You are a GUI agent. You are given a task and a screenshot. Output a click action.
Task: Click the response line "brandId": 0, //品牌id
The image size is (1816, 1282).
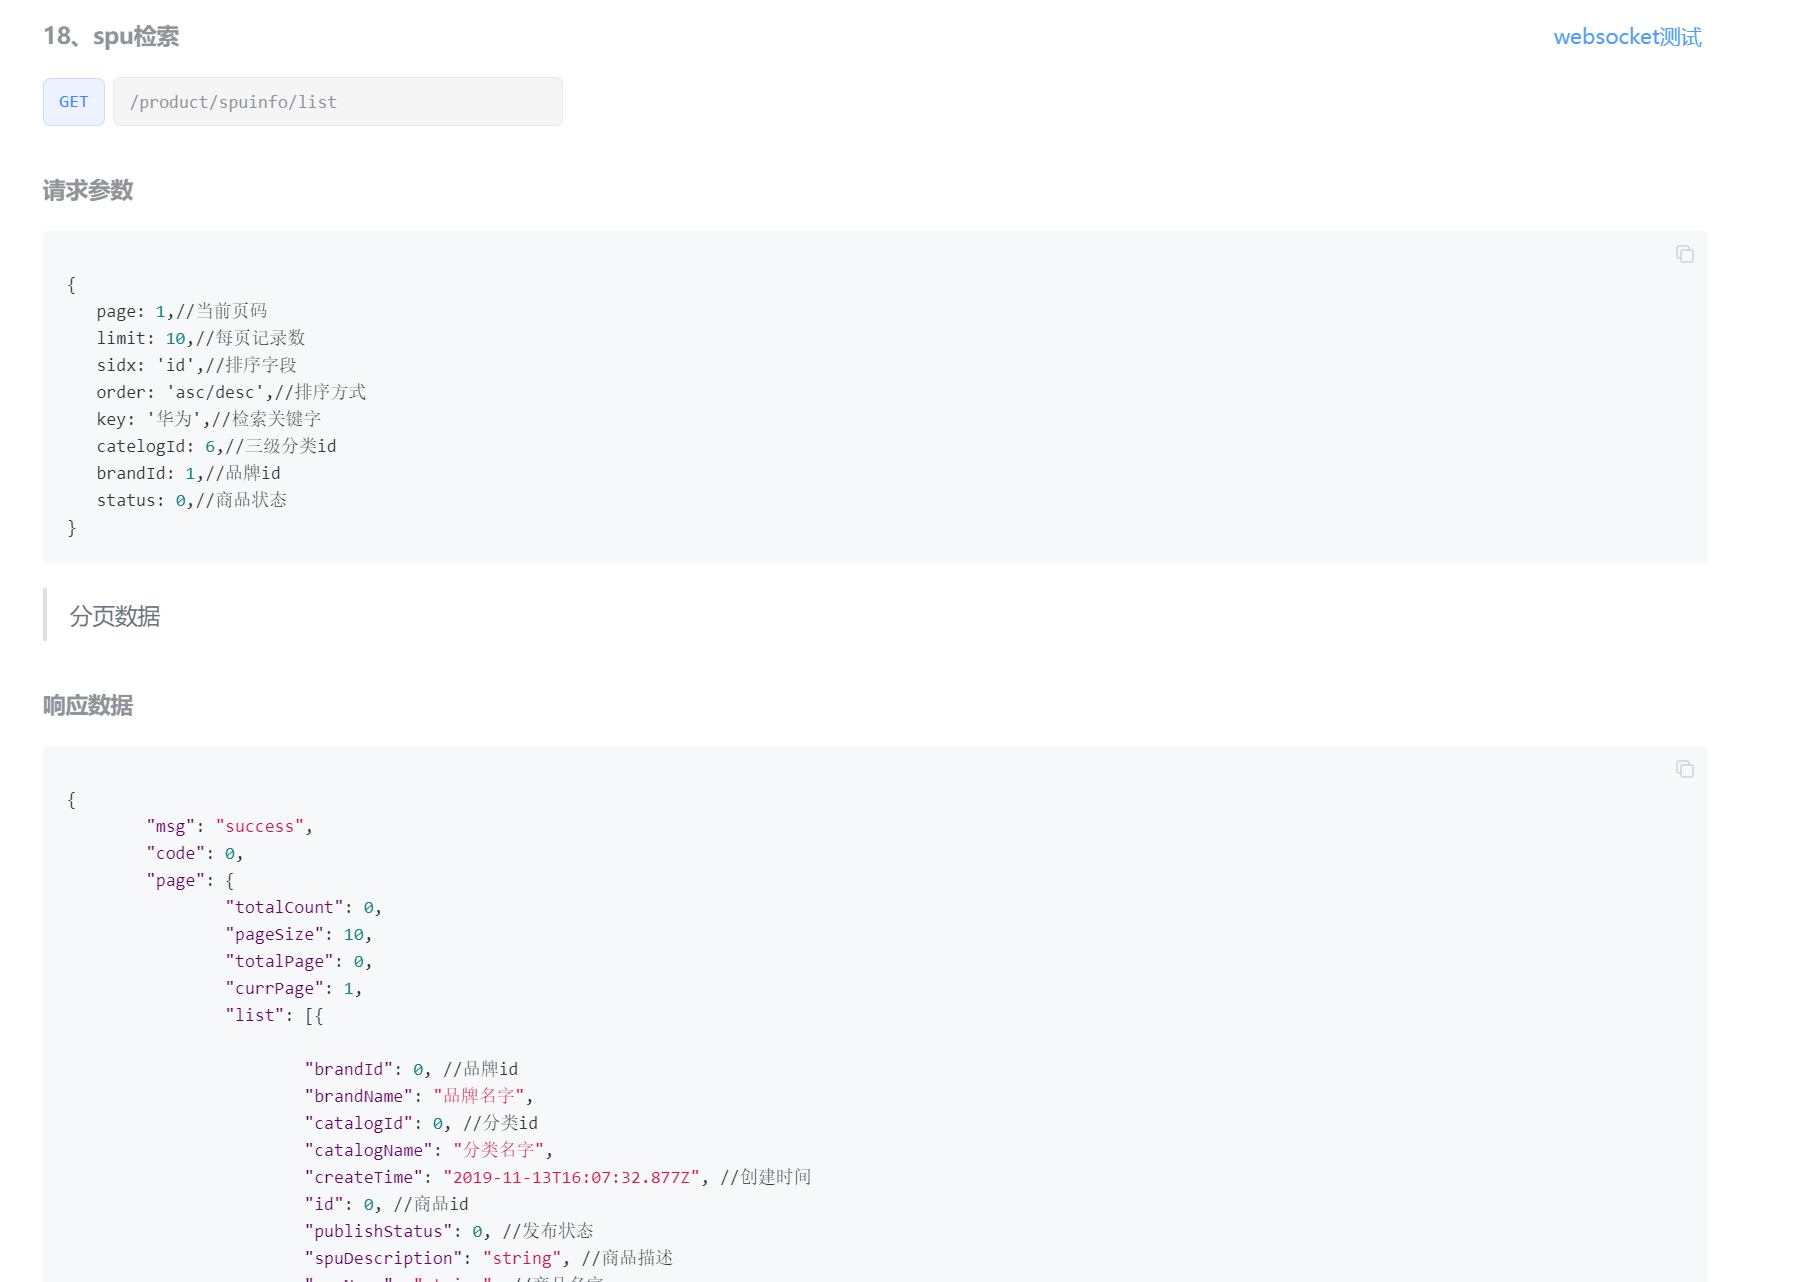coord(411,1069)
